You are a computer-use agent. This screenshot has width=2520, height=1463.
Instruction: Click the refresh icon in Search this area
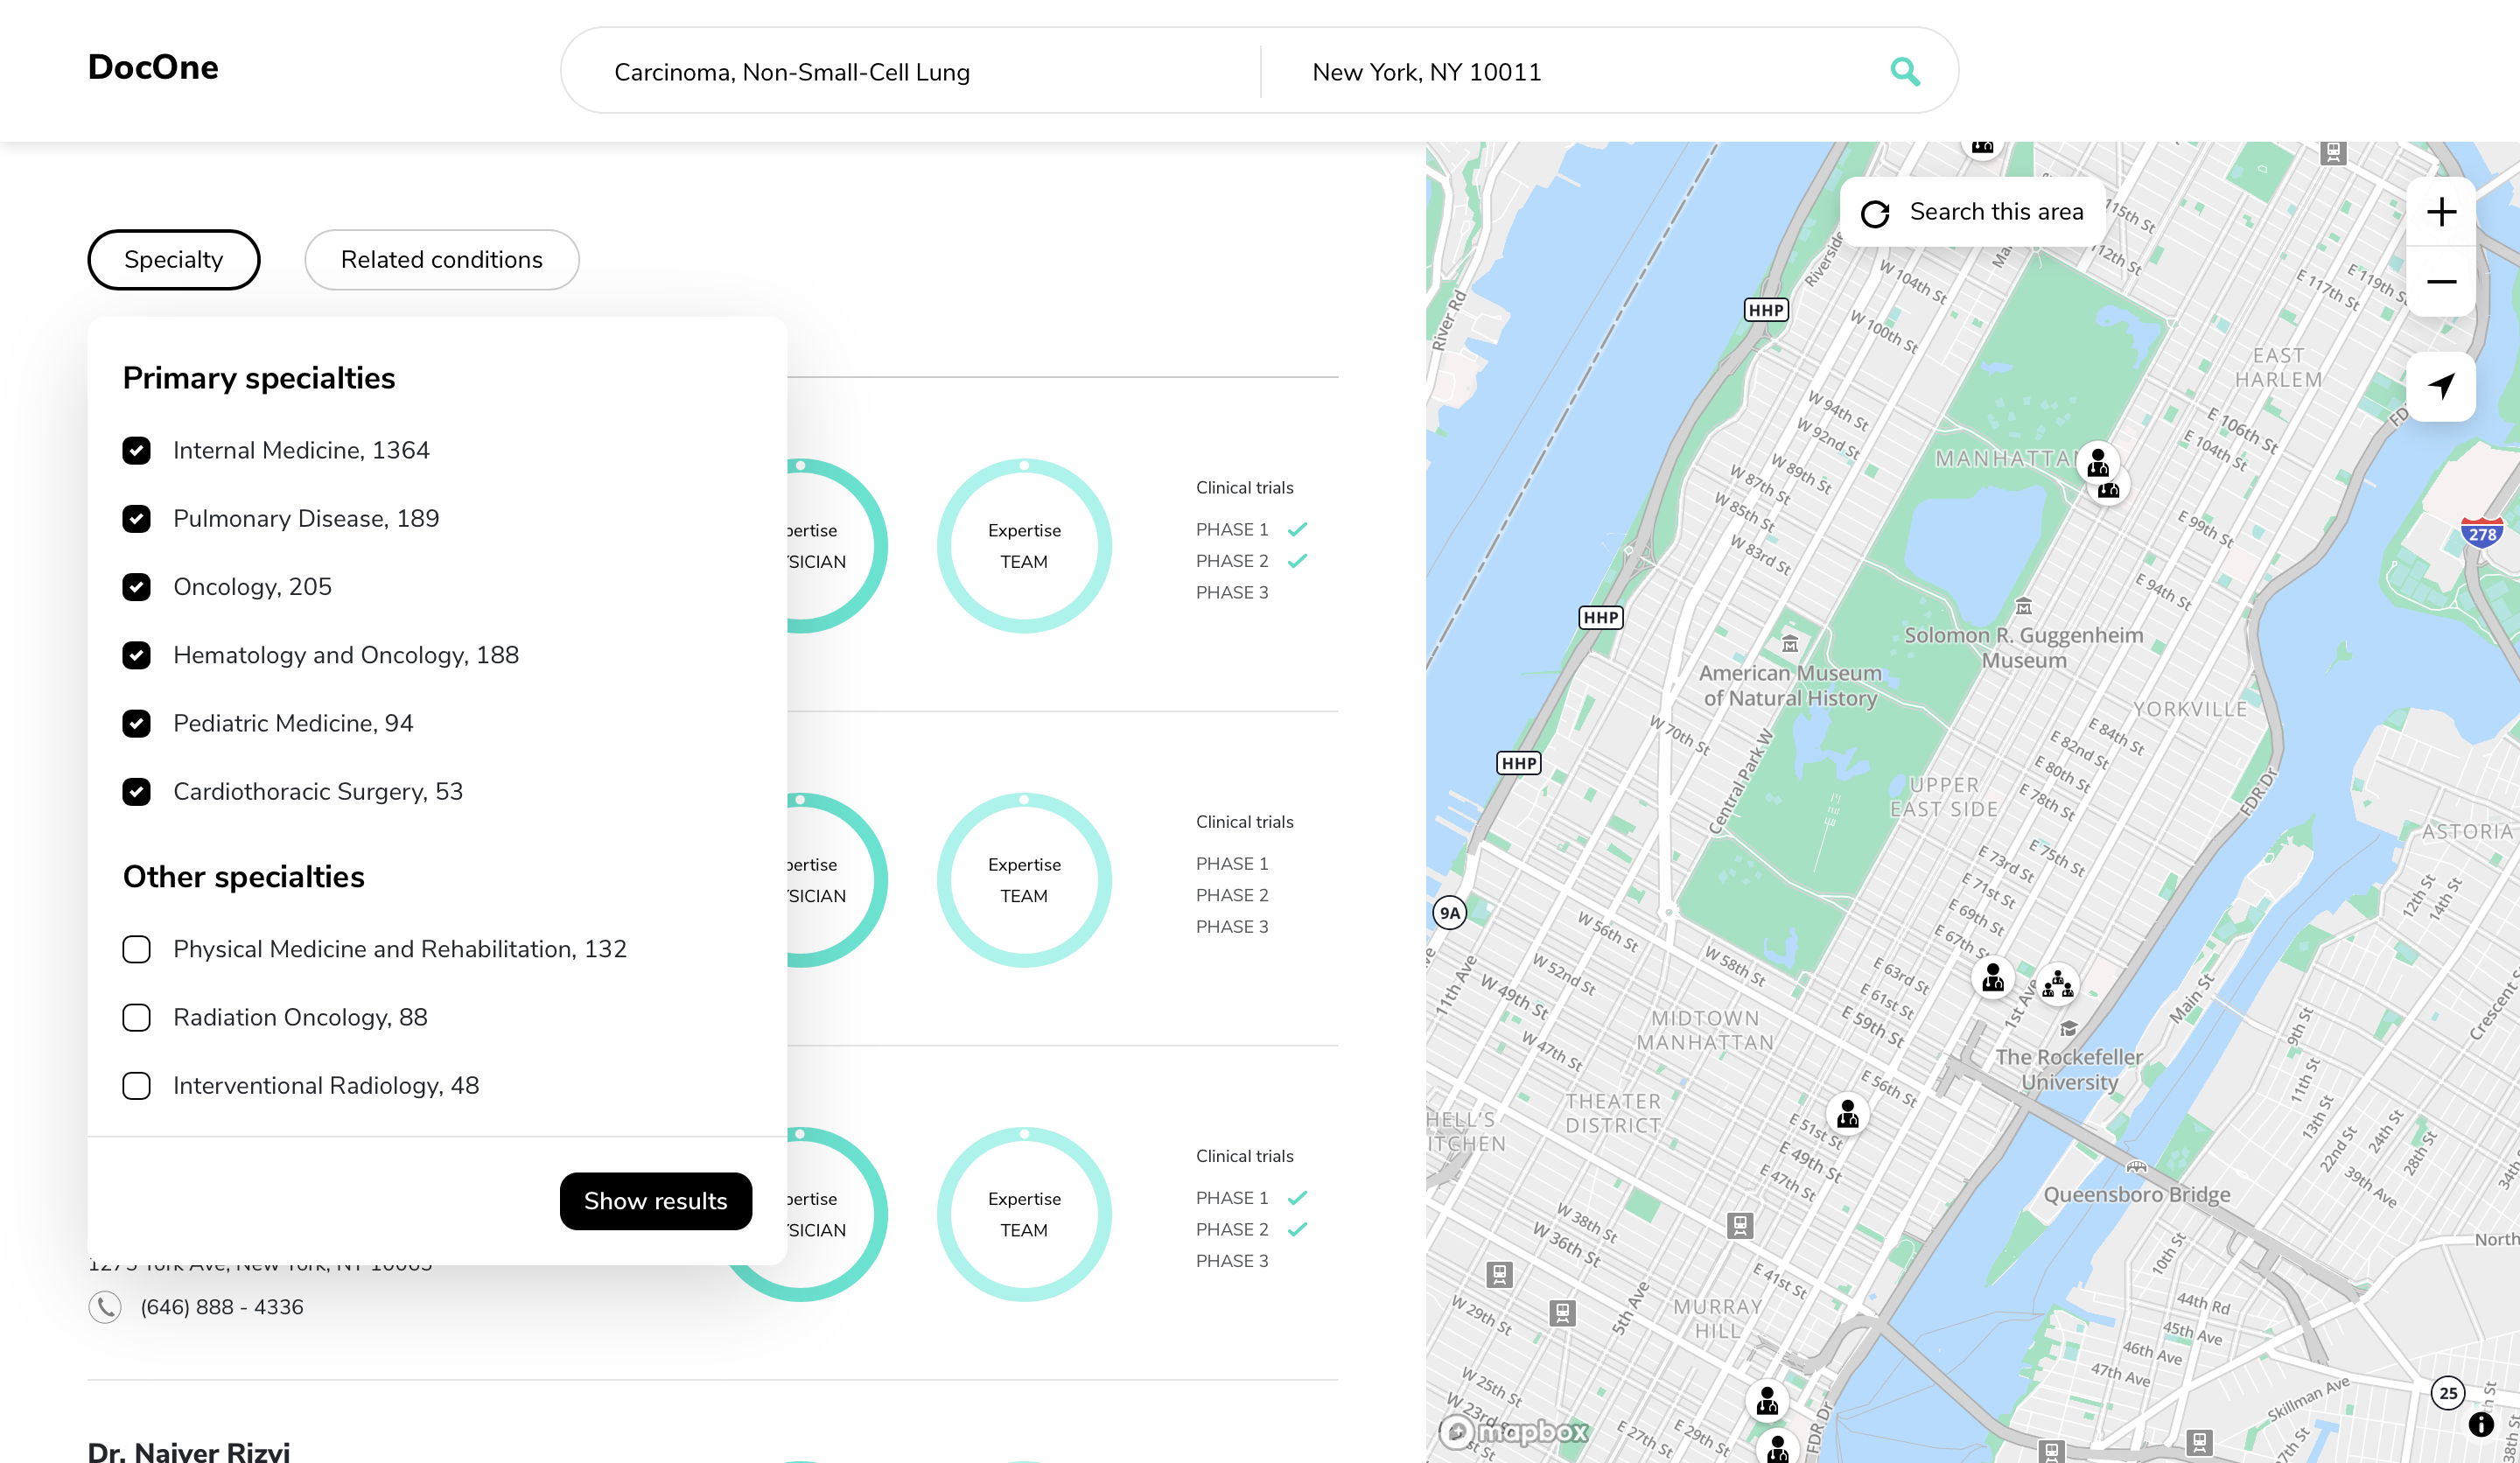1875,213
